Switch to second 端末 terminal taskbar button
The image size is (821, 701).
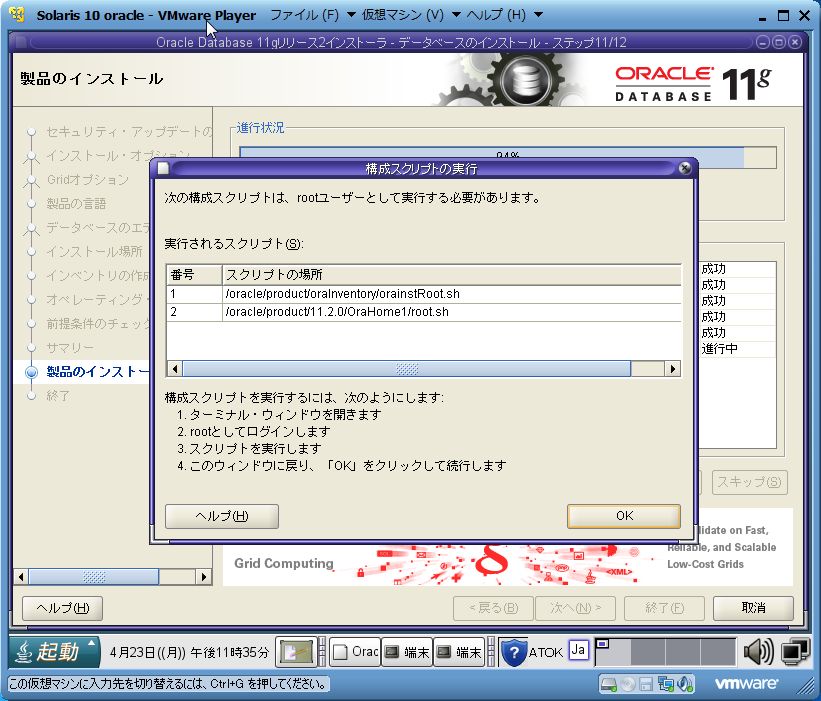459,652
